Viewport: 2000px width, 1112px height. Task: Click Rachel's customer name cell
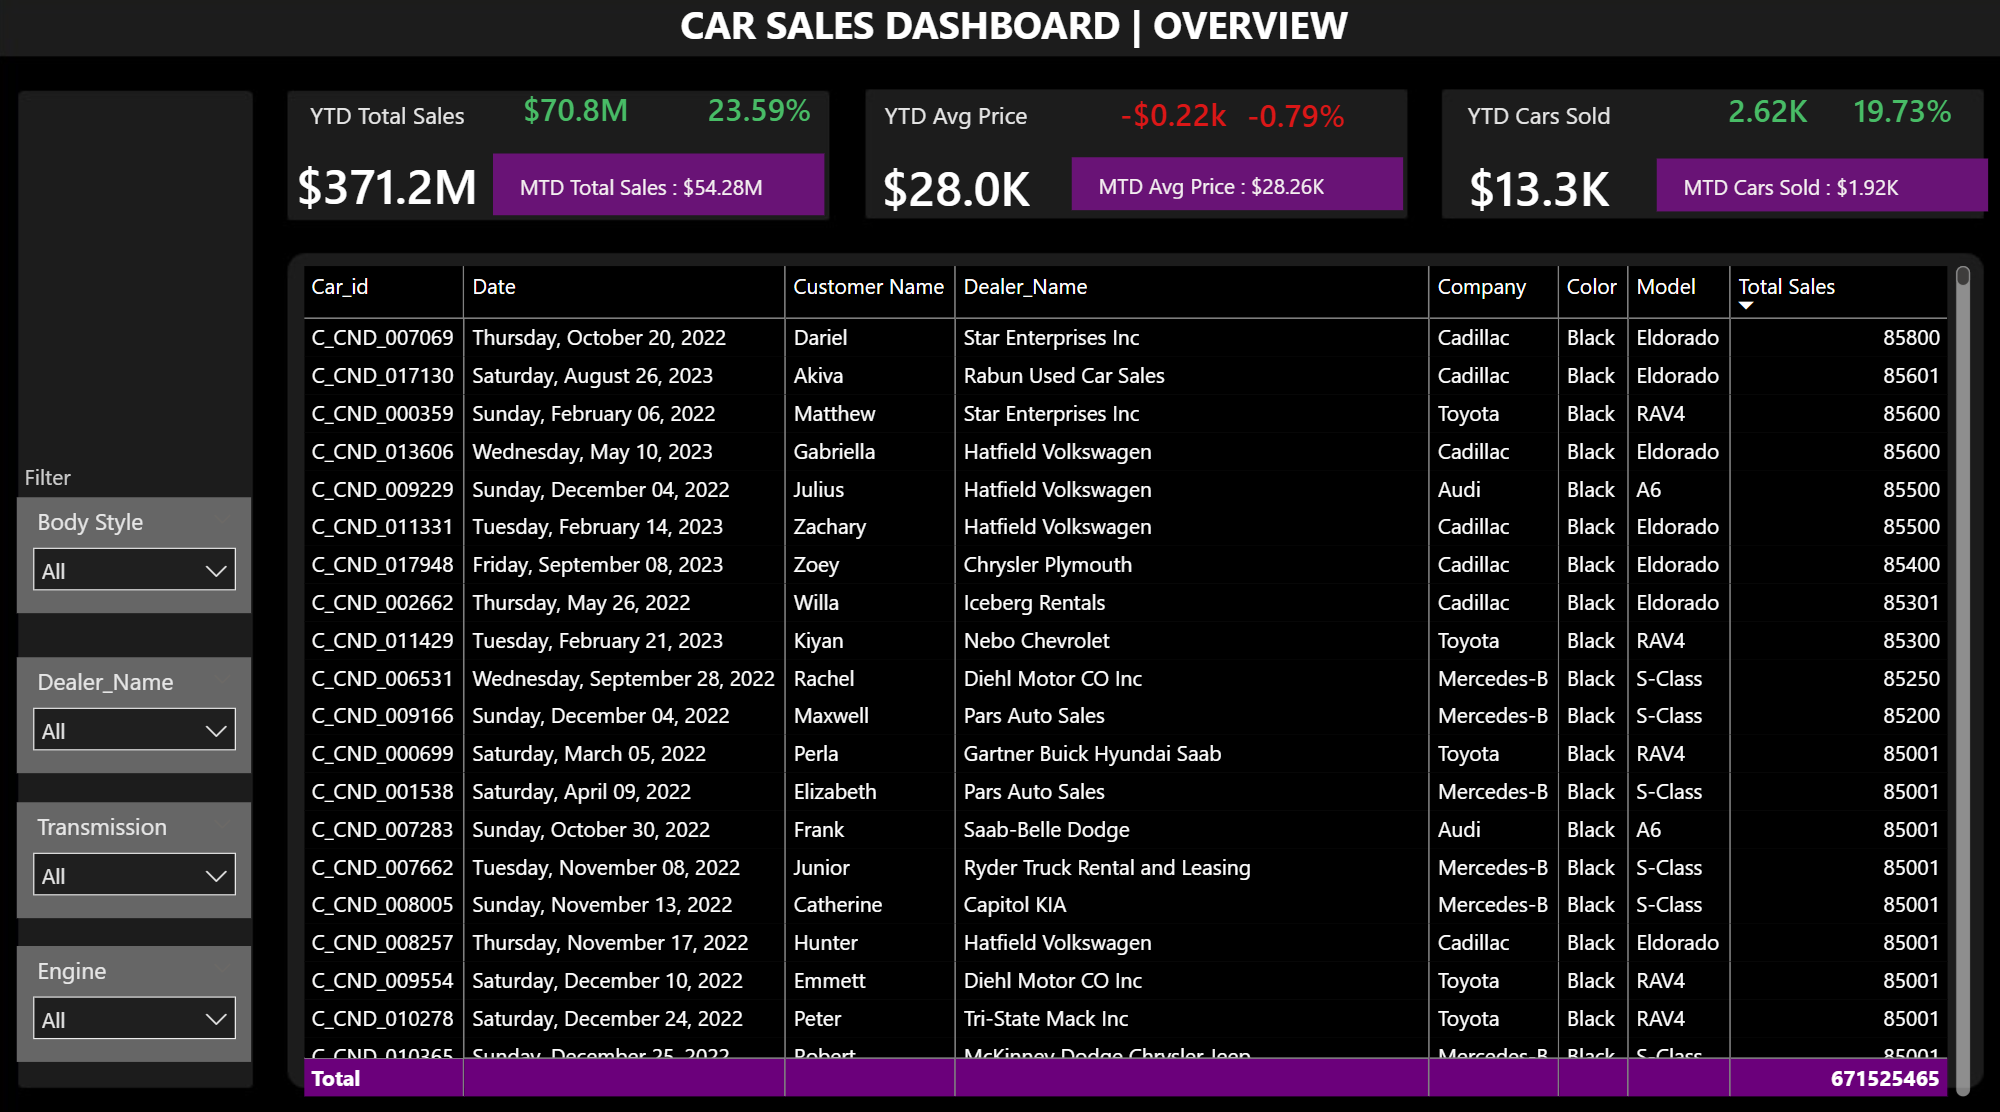click(x=823, y=679)
